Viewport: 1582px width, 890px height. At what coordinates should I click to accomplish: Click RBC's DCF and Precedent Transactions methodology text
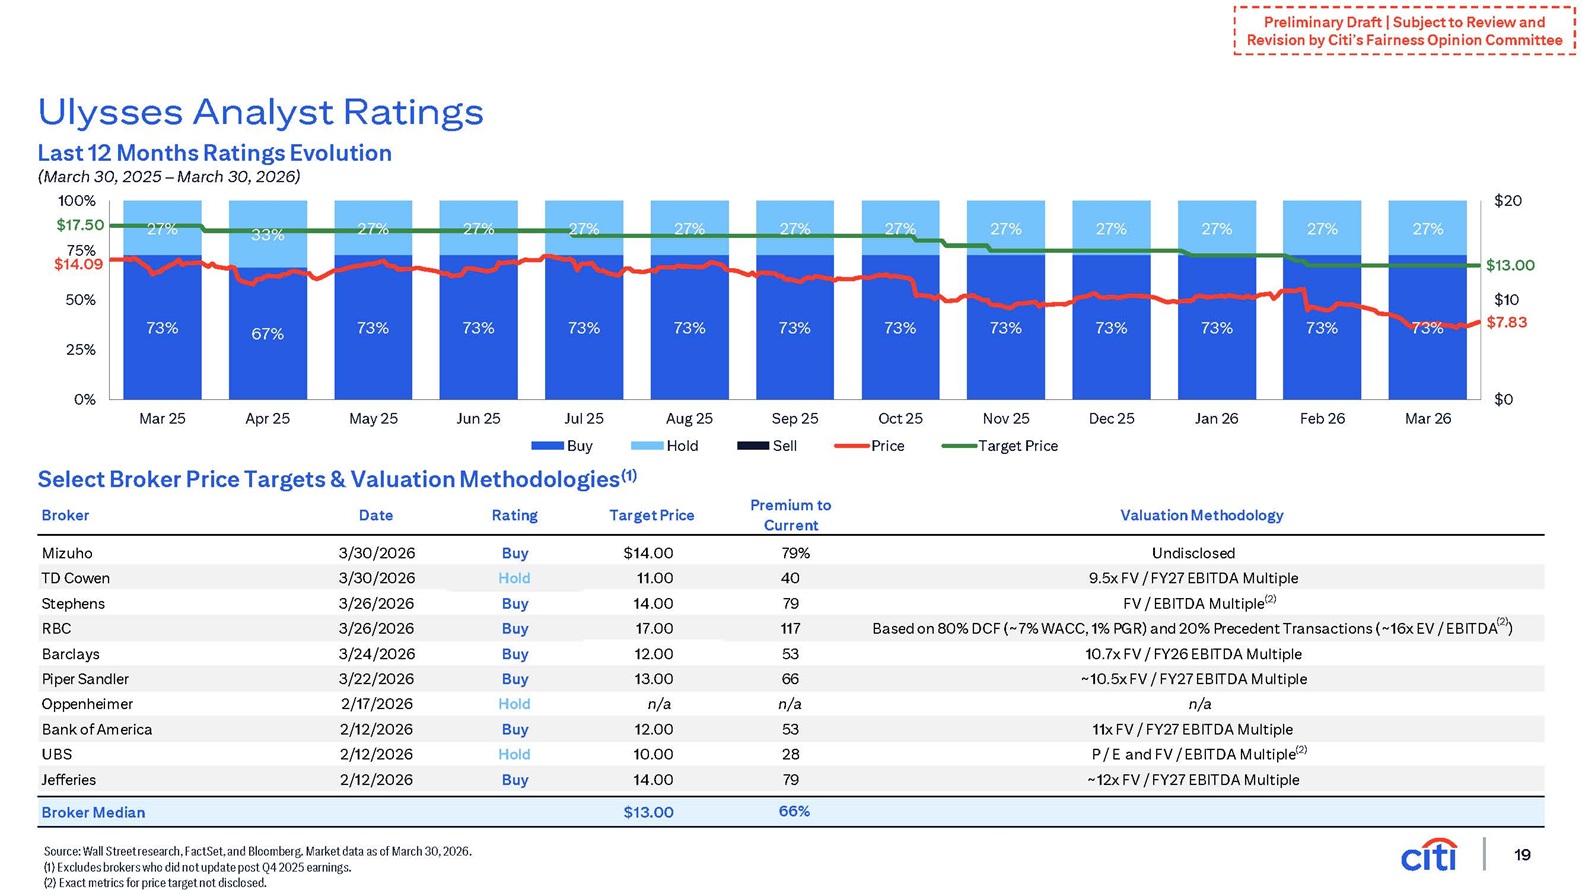pyautogui.click(x=1192, y=628)
